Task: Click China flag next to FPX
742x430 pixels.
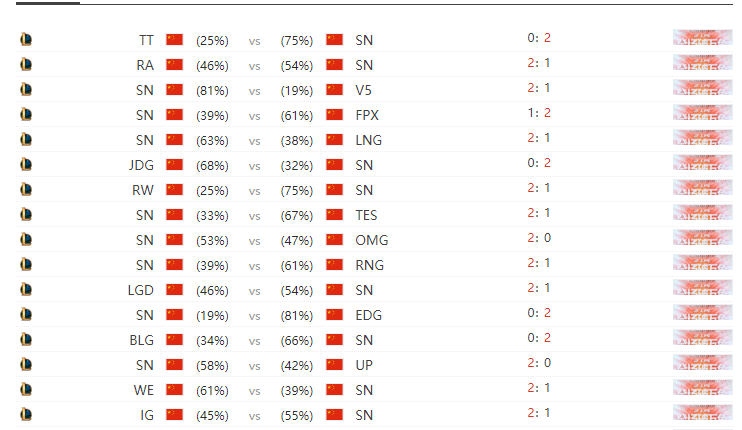Action: [334, 114]
